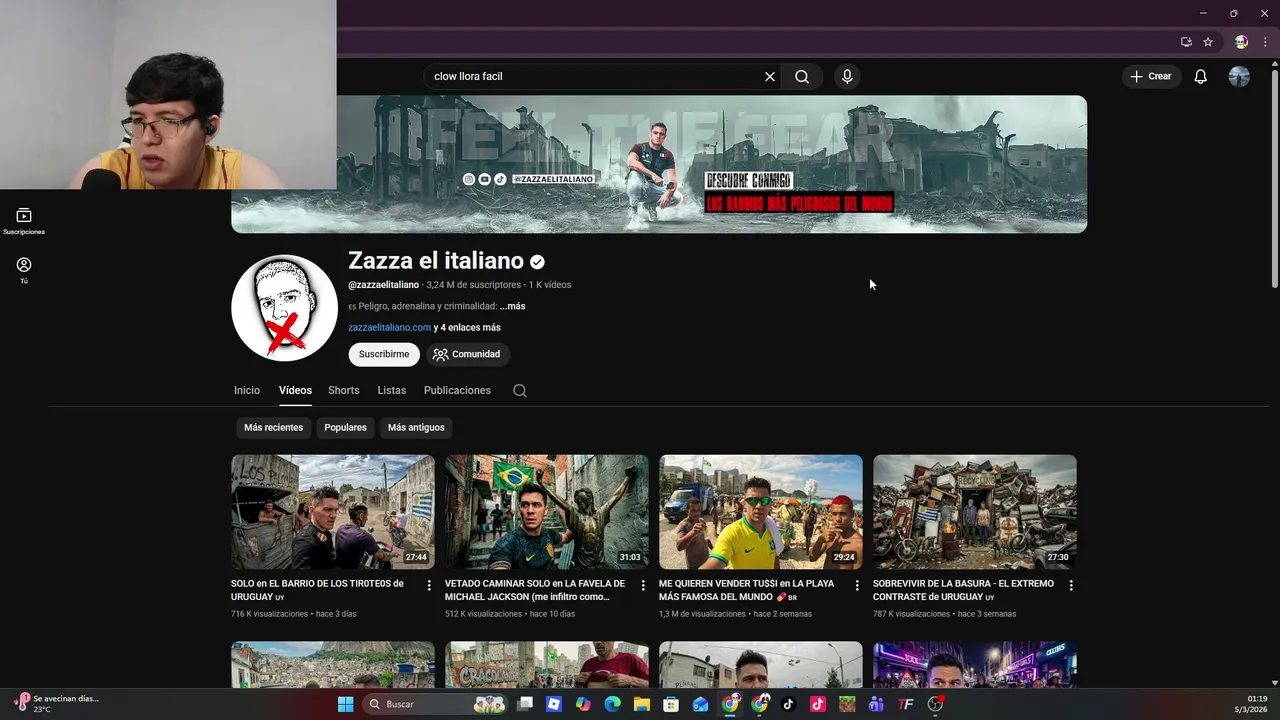Image resolution: width=1280 pixels, height=720 pixels.
Task: Filter videos by Más antiguos
Action: 416,427
